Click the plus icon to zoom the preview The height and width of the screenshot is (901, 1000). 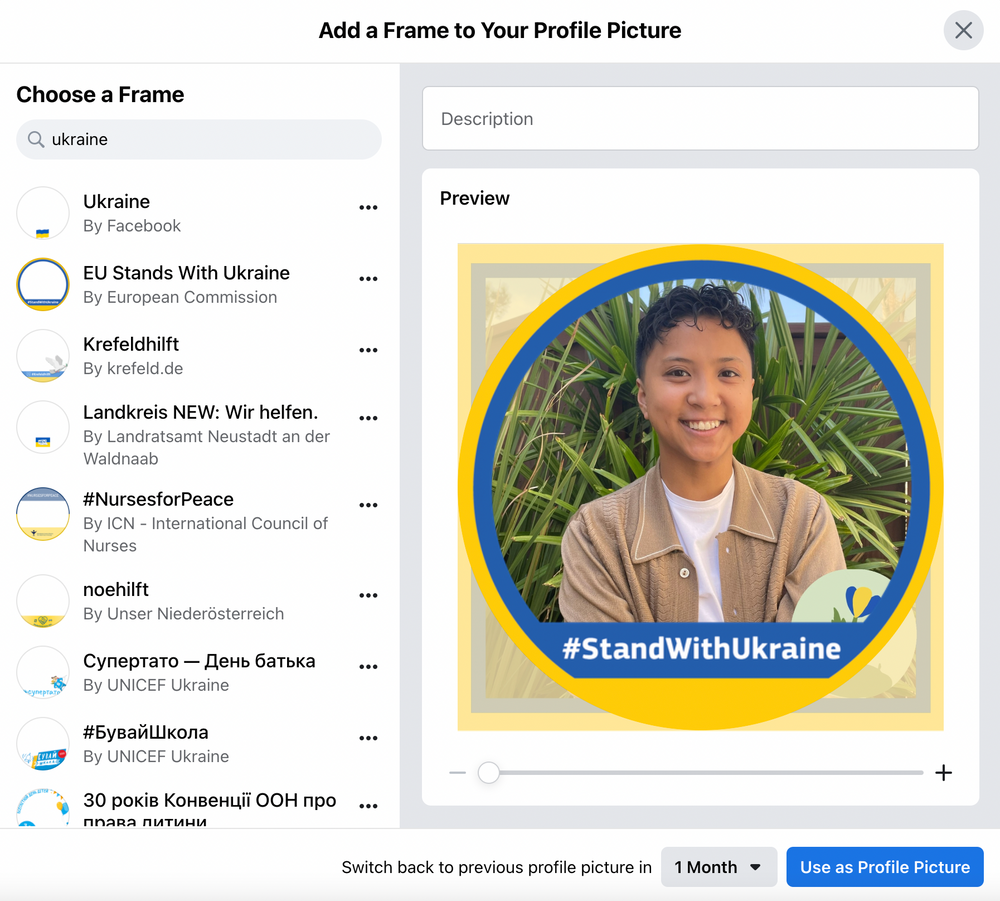coord(943,772)
